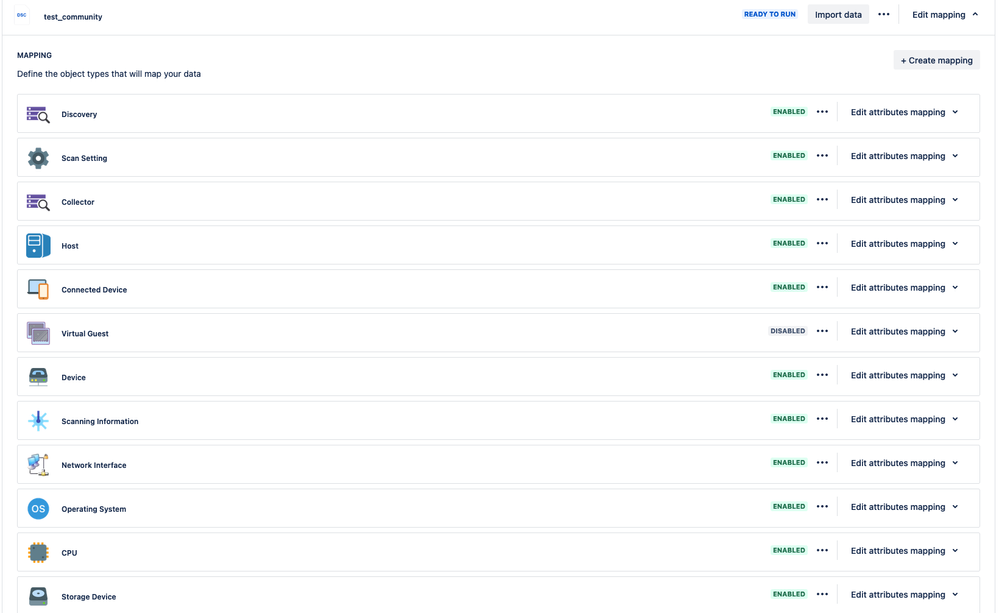
Task: Toggle the ENABLED status for CPU
Action: (788, 550)
